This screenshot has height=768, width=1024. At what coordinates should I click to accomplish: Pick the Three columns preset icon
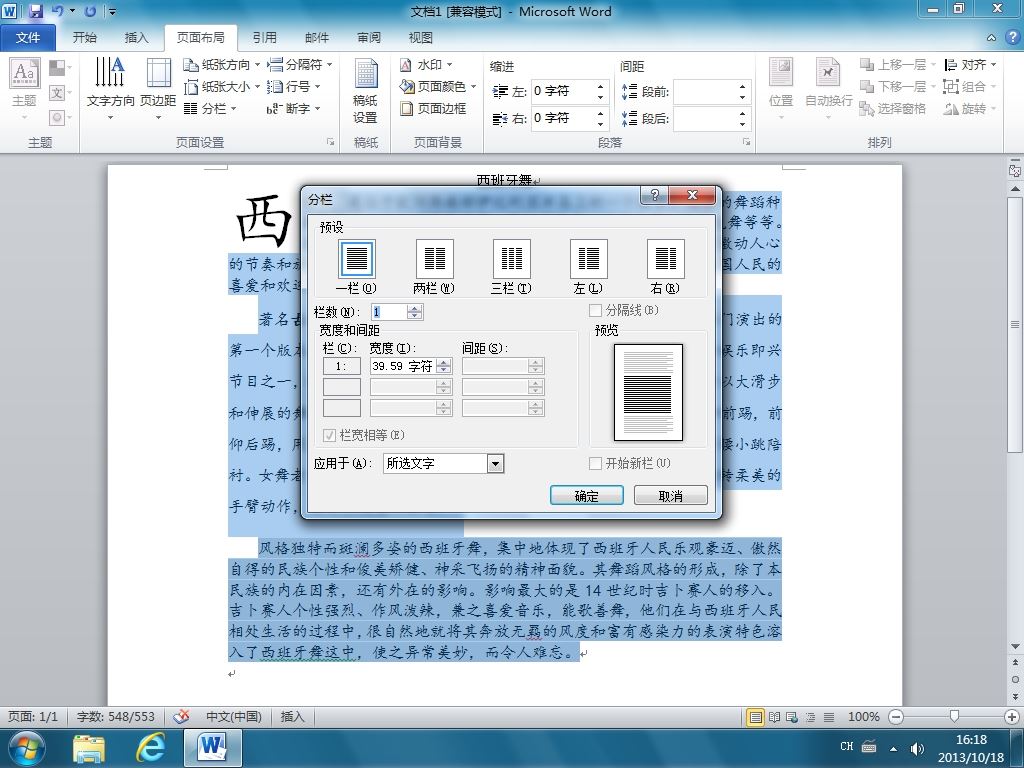[511, 259]
